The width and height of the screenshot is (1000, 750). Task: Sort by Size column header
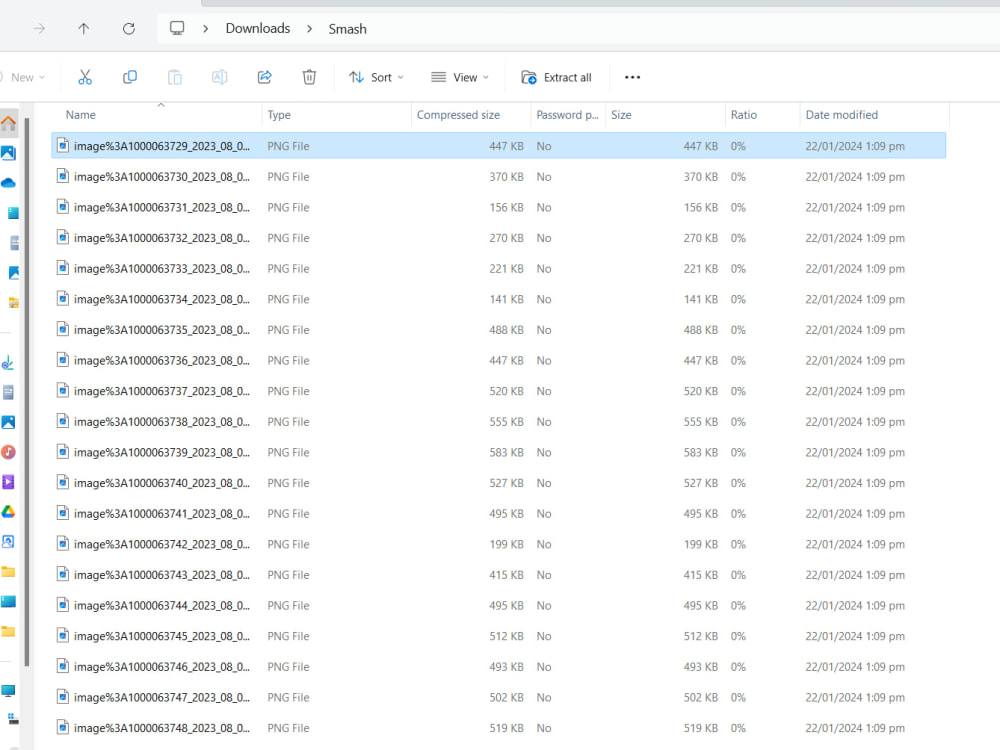(621, 115)
